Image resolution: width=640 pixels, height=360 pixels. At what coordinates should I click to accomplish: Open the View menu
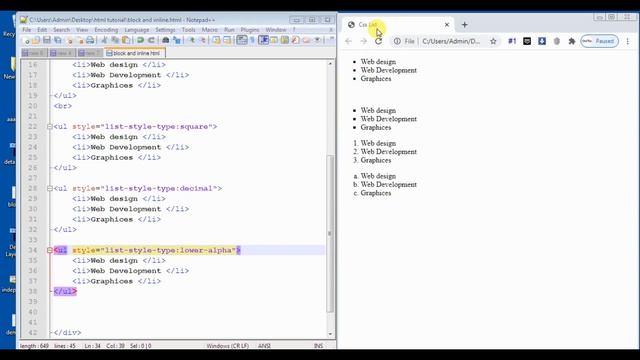82,30
